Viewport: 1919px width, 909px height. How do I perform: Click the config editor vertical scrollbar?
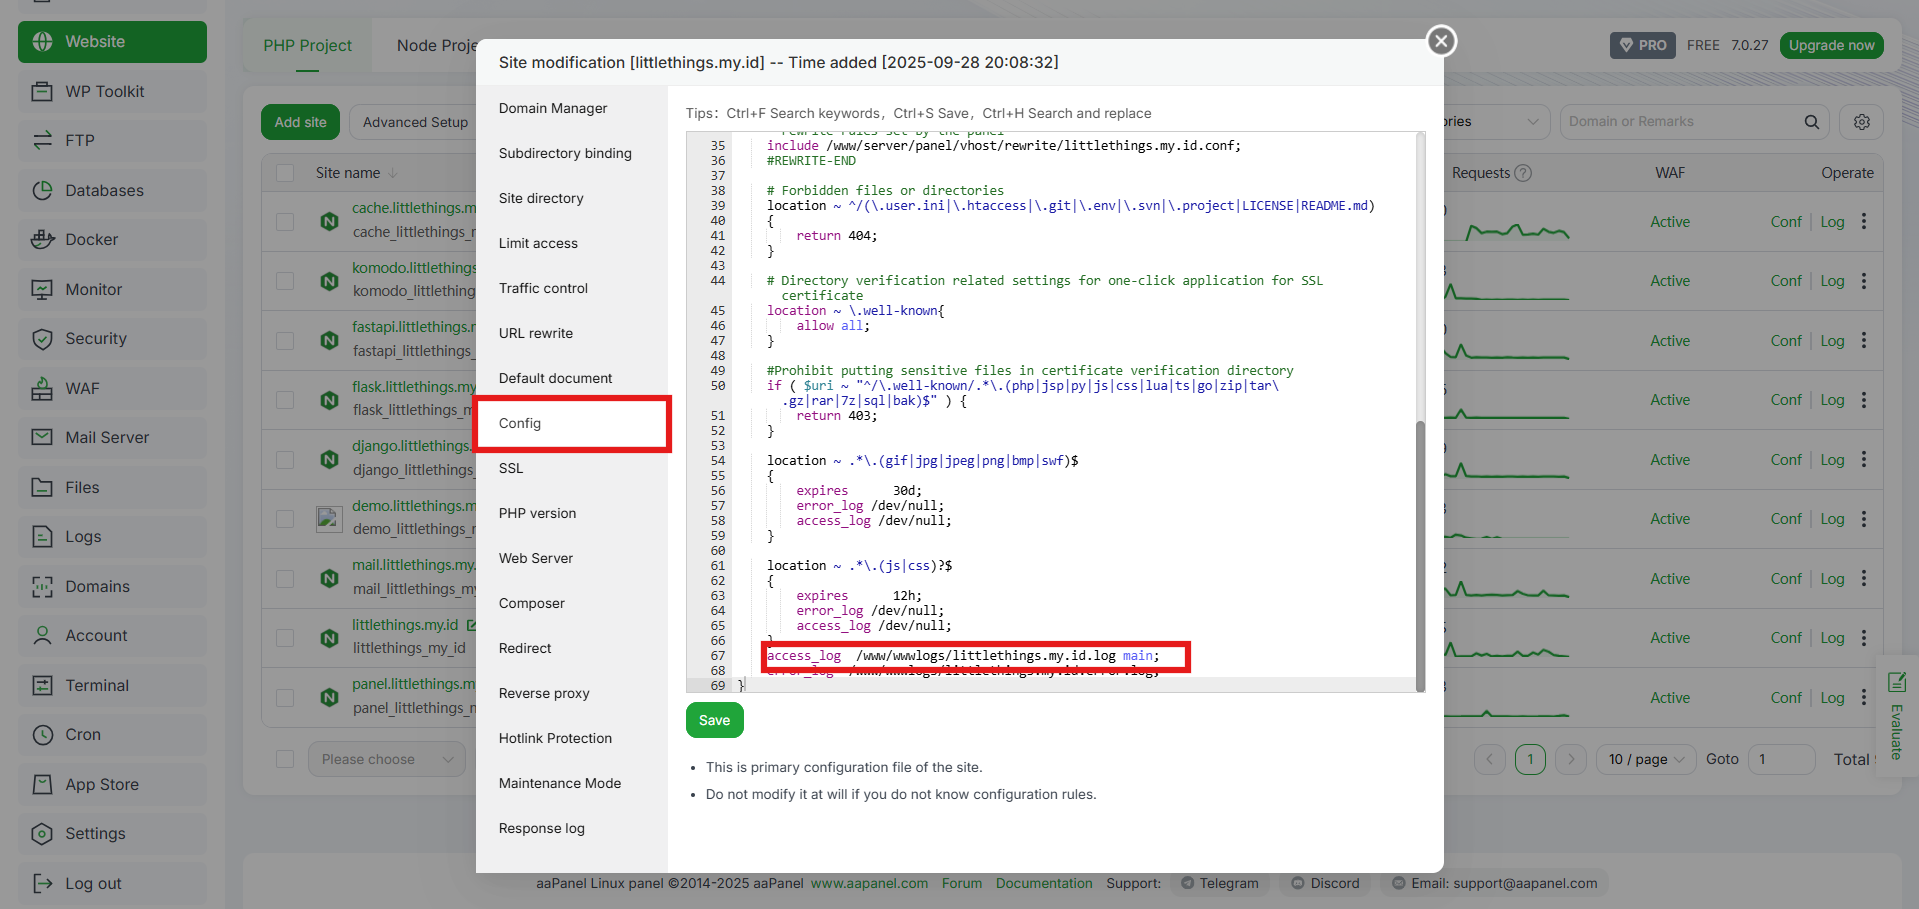[x=1419, y=555]
